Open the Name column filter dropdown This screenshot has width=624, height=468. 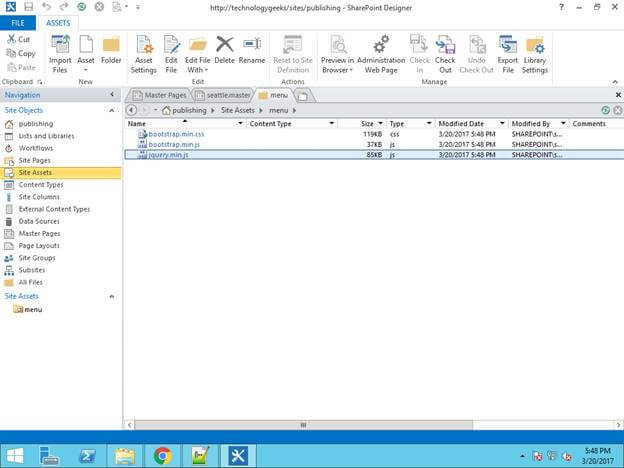[240, 123]
